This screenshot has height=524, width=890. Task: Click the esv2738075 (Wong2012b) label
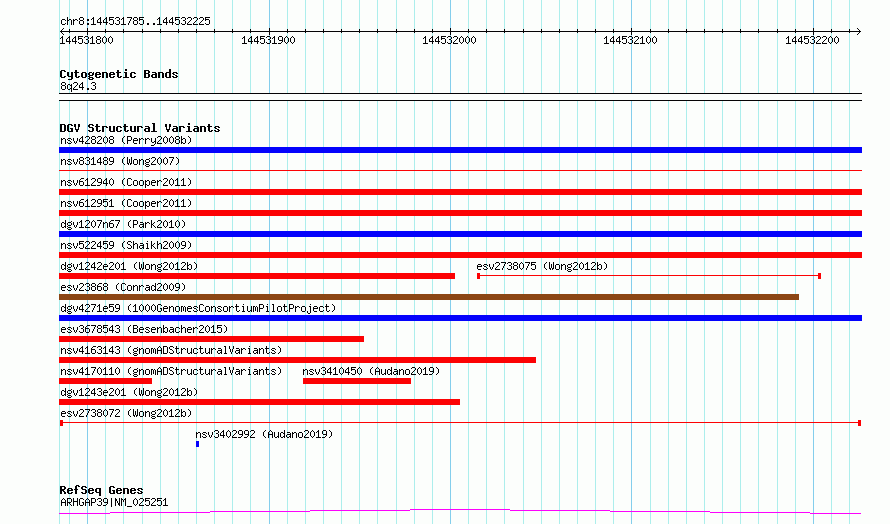click(542, 266)
